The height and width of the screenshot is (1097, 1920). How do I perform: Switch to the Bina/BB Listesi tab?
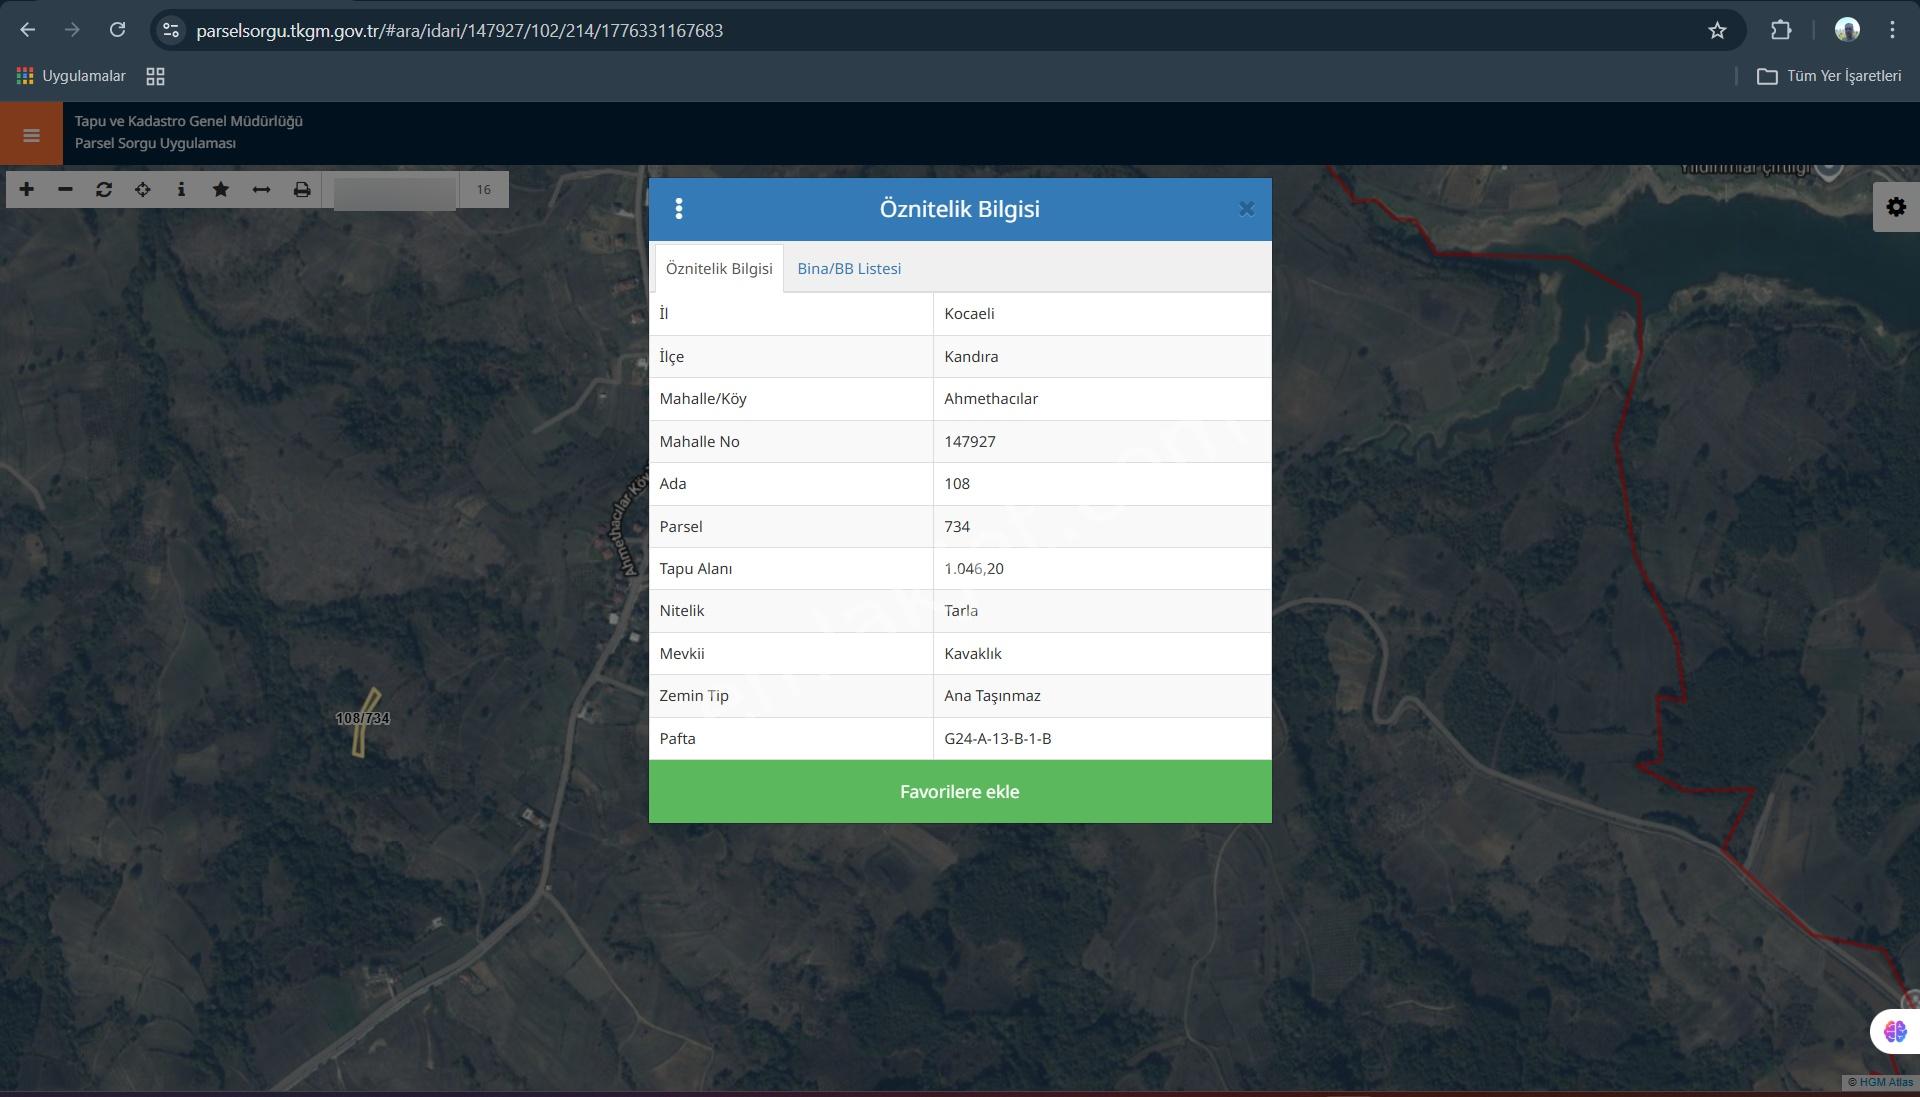click(x=849, y=268)
